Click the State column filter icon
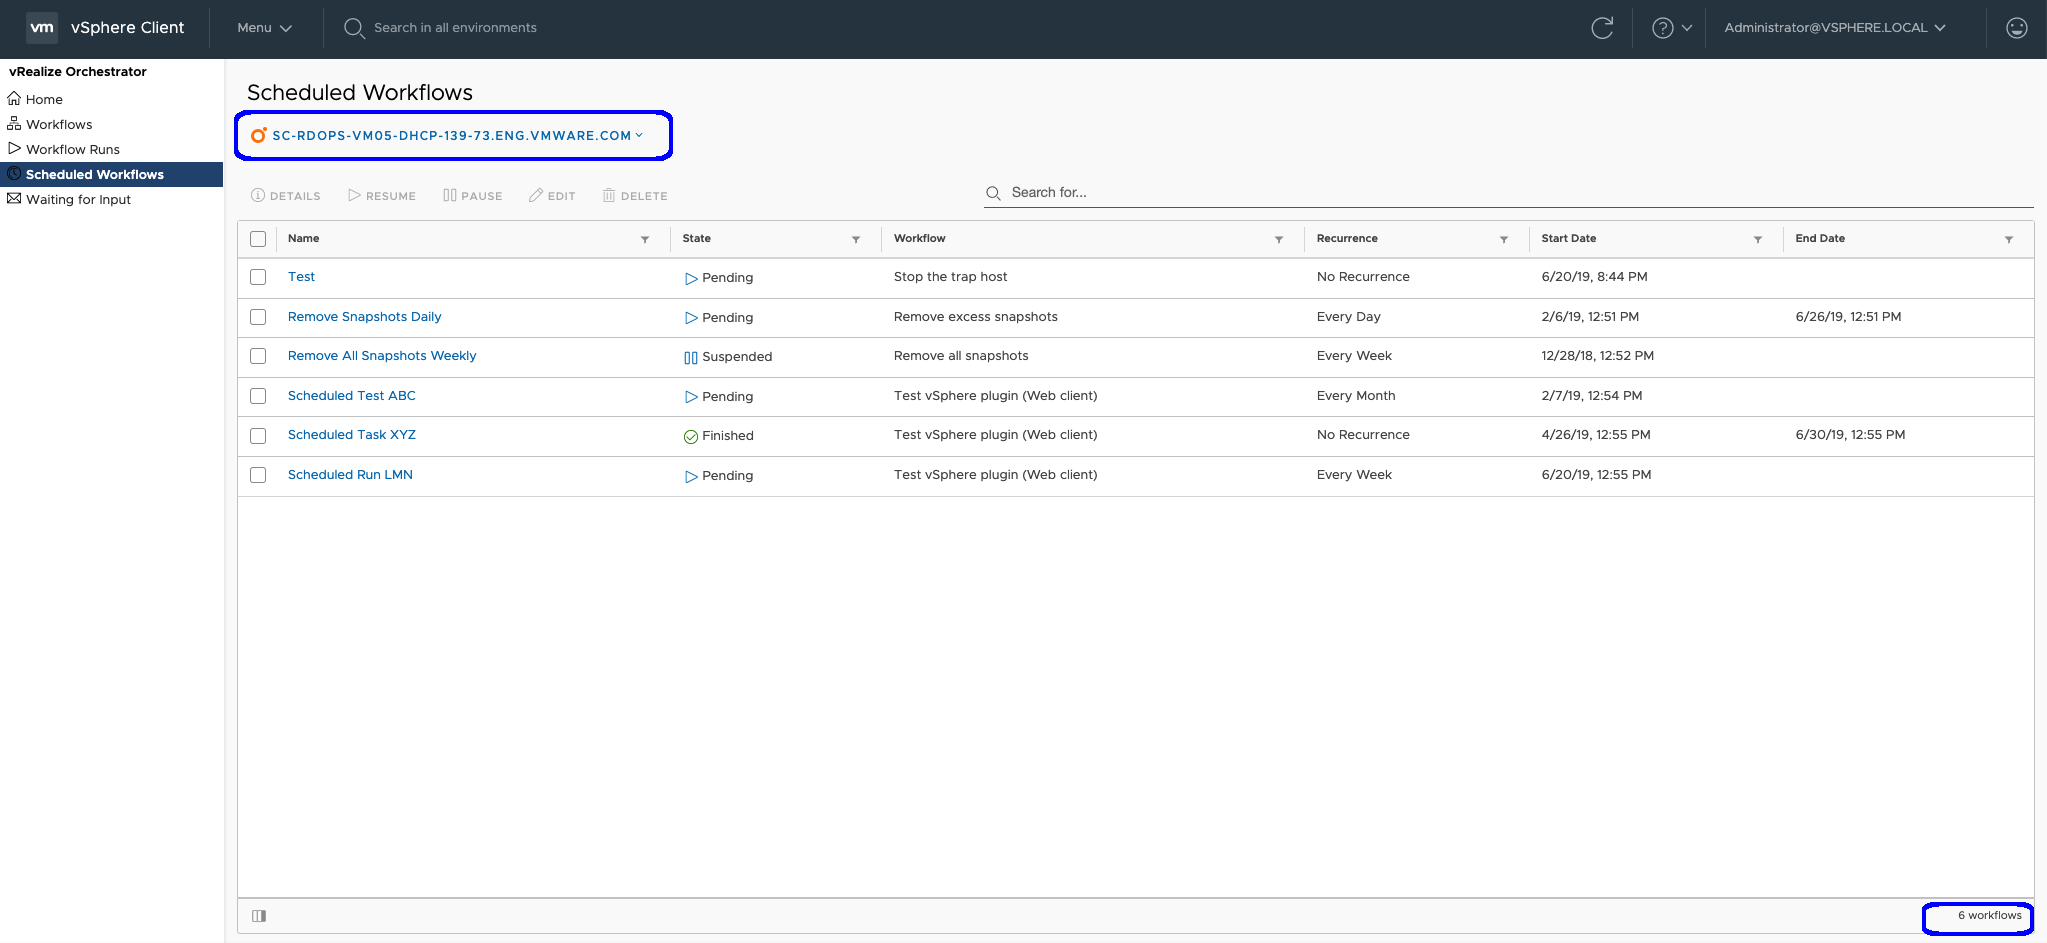The width and height of the screenshot is (2047, 943). [856, 240]
